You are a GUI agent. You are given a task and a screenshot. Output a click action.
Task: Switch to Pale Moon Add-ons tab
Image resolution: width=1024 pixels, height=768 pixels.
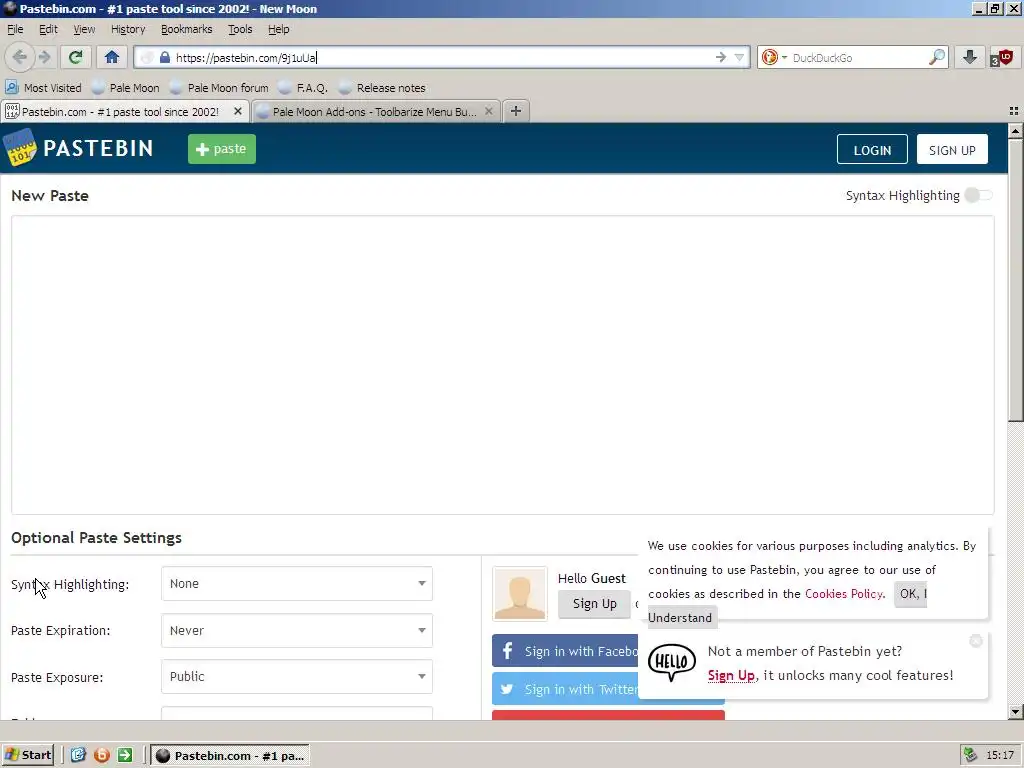click(x=374, y=112)
